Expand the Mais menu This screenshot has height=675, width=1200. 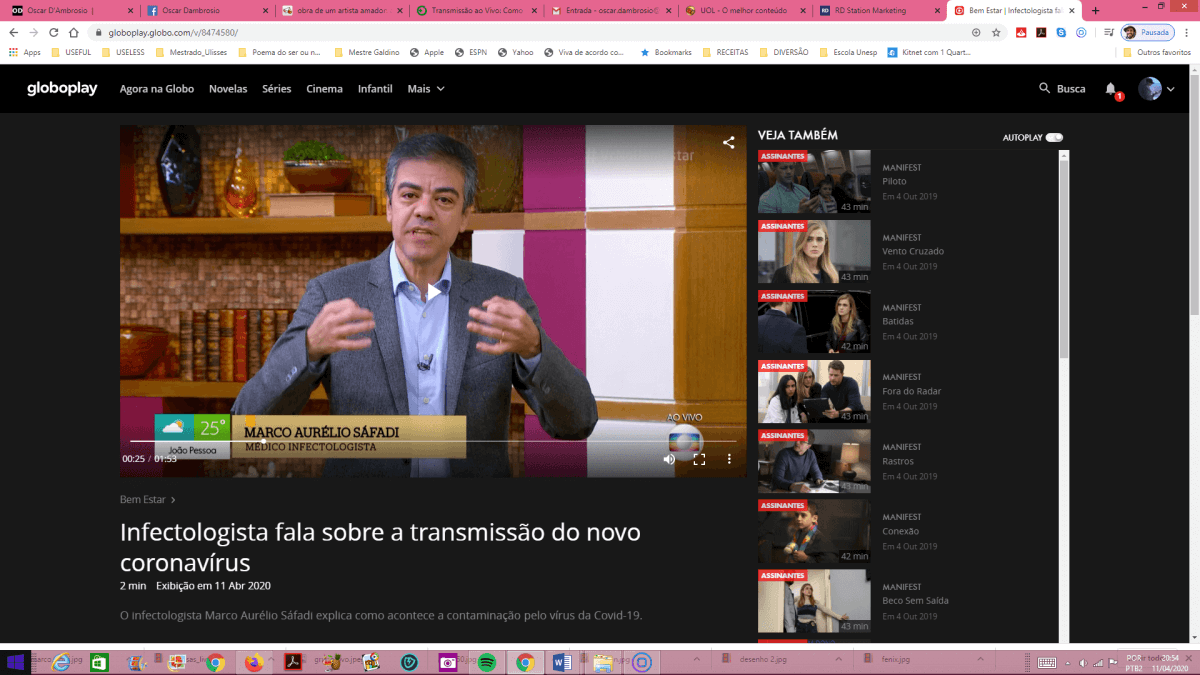pos(426,88)
